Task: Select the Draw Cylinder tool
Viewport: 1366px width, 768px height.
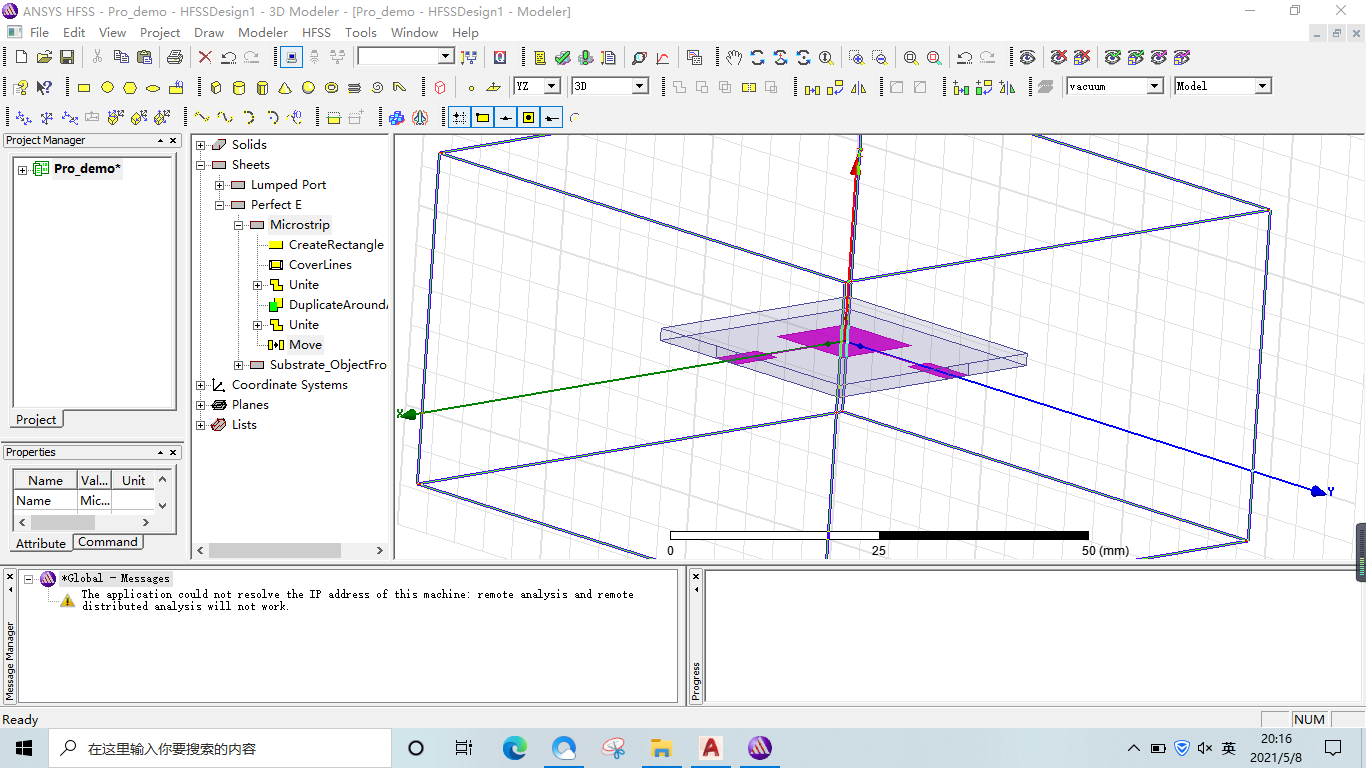Action: 239,87
